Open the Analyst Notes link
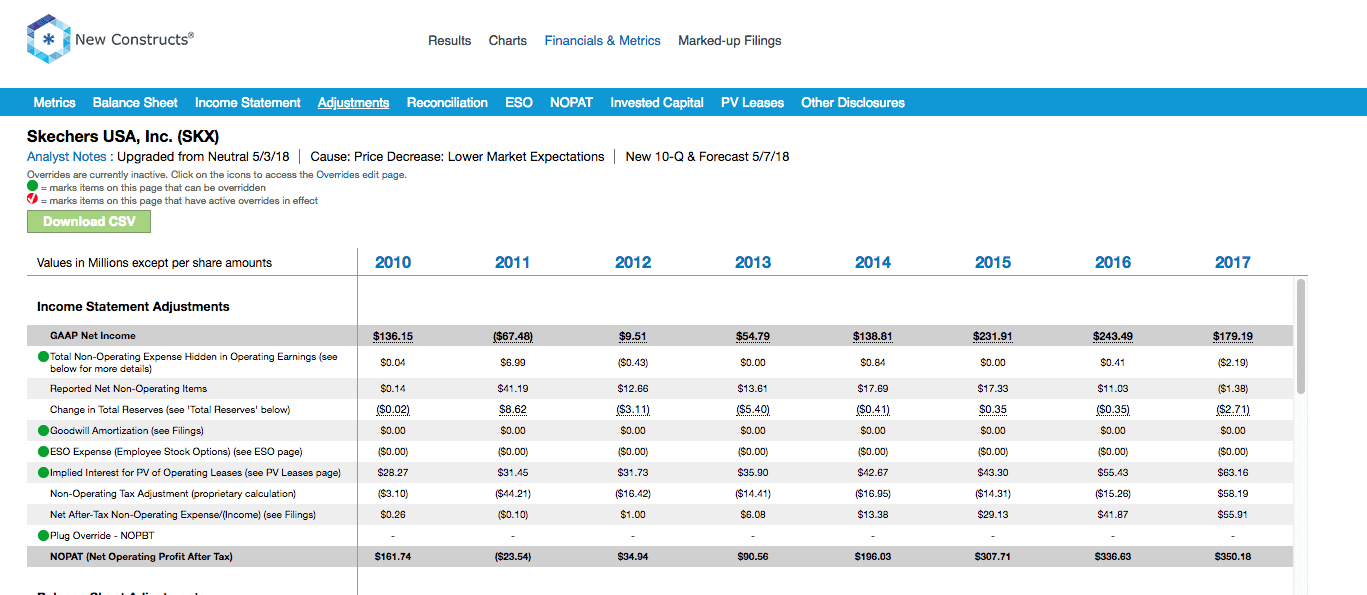This screenshot has height=595, width=1367. pos(68,157)
